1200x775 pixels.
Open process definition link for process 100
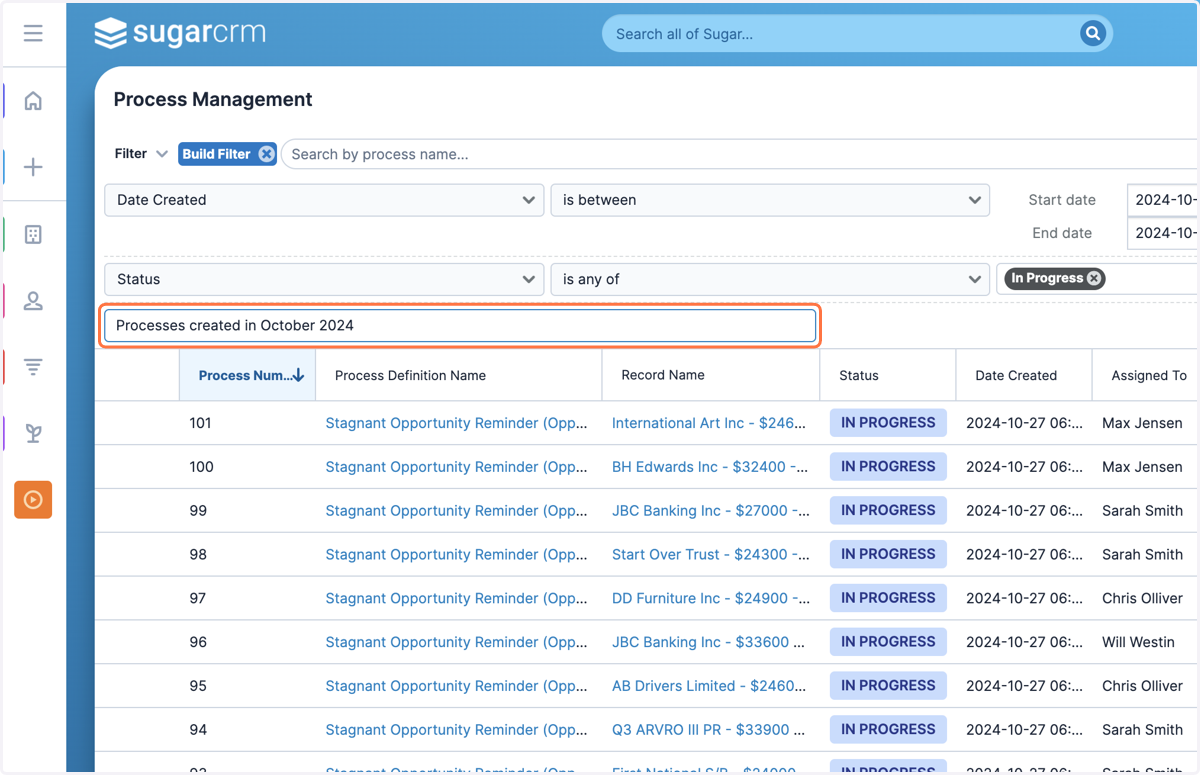457,467
